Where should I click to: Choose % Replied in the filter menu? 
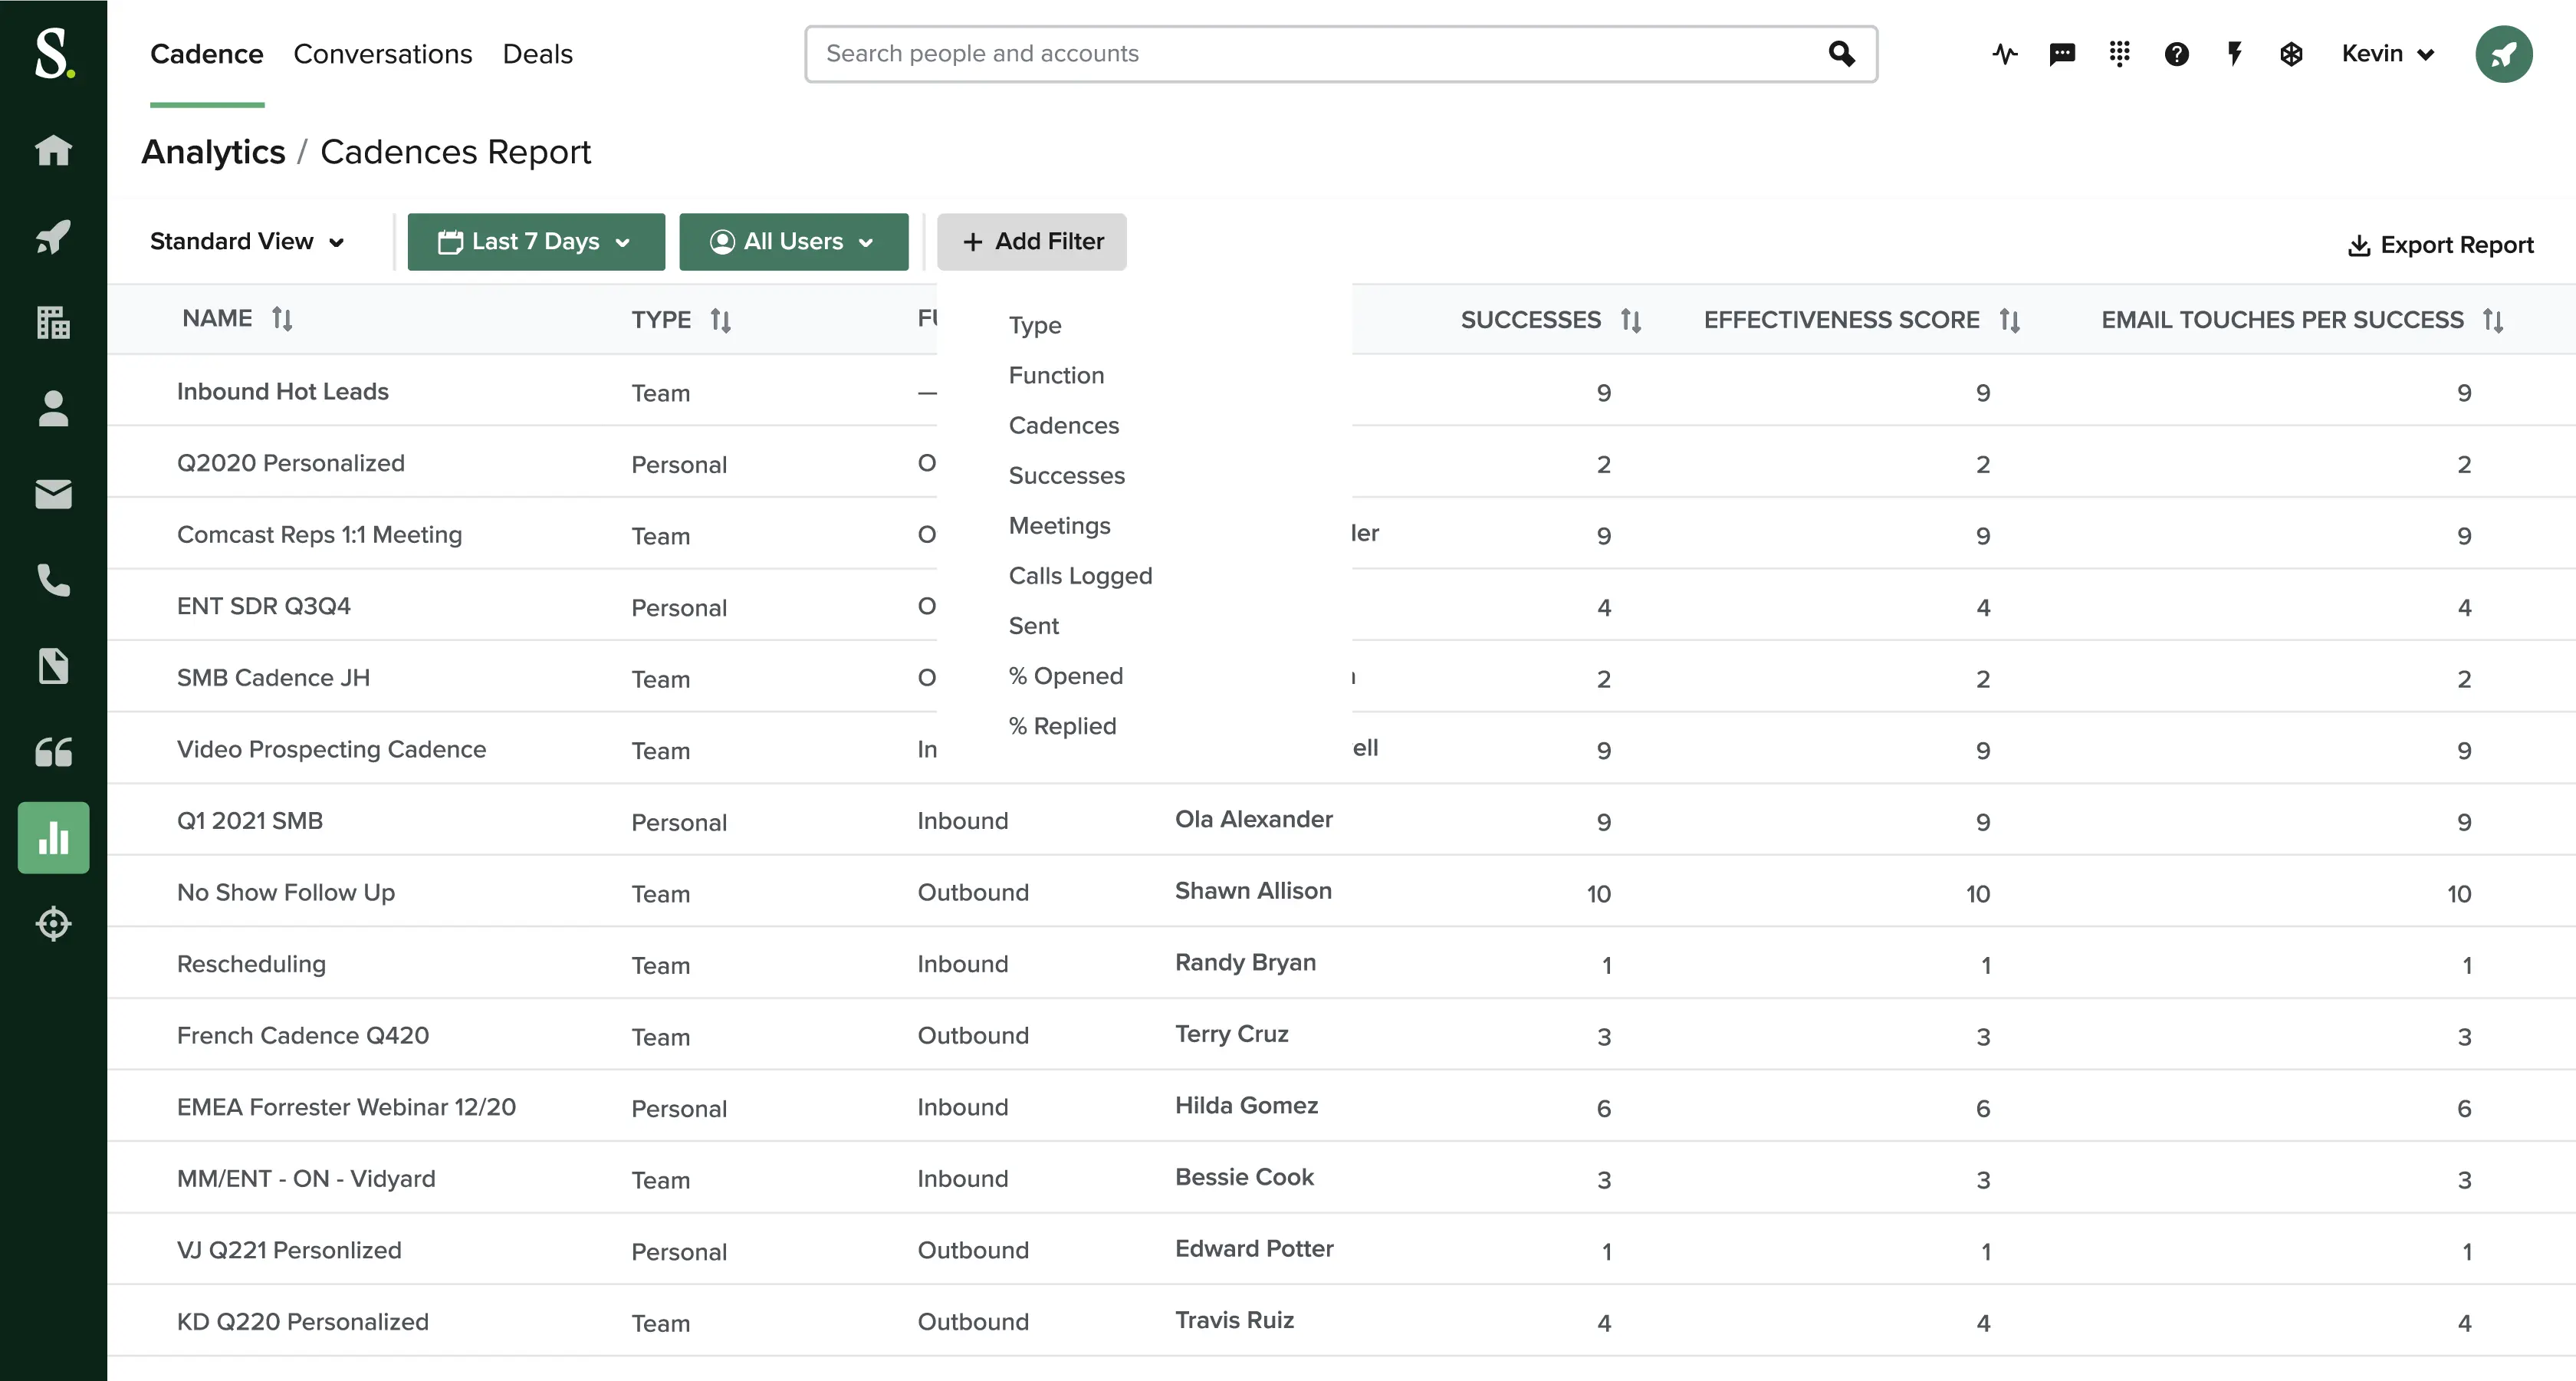(x=1062, y=725)
